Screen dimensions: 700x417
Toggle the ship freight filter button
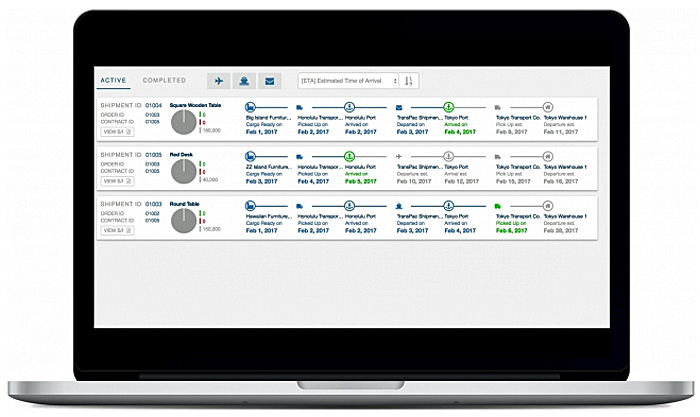[x=244, y=81]
